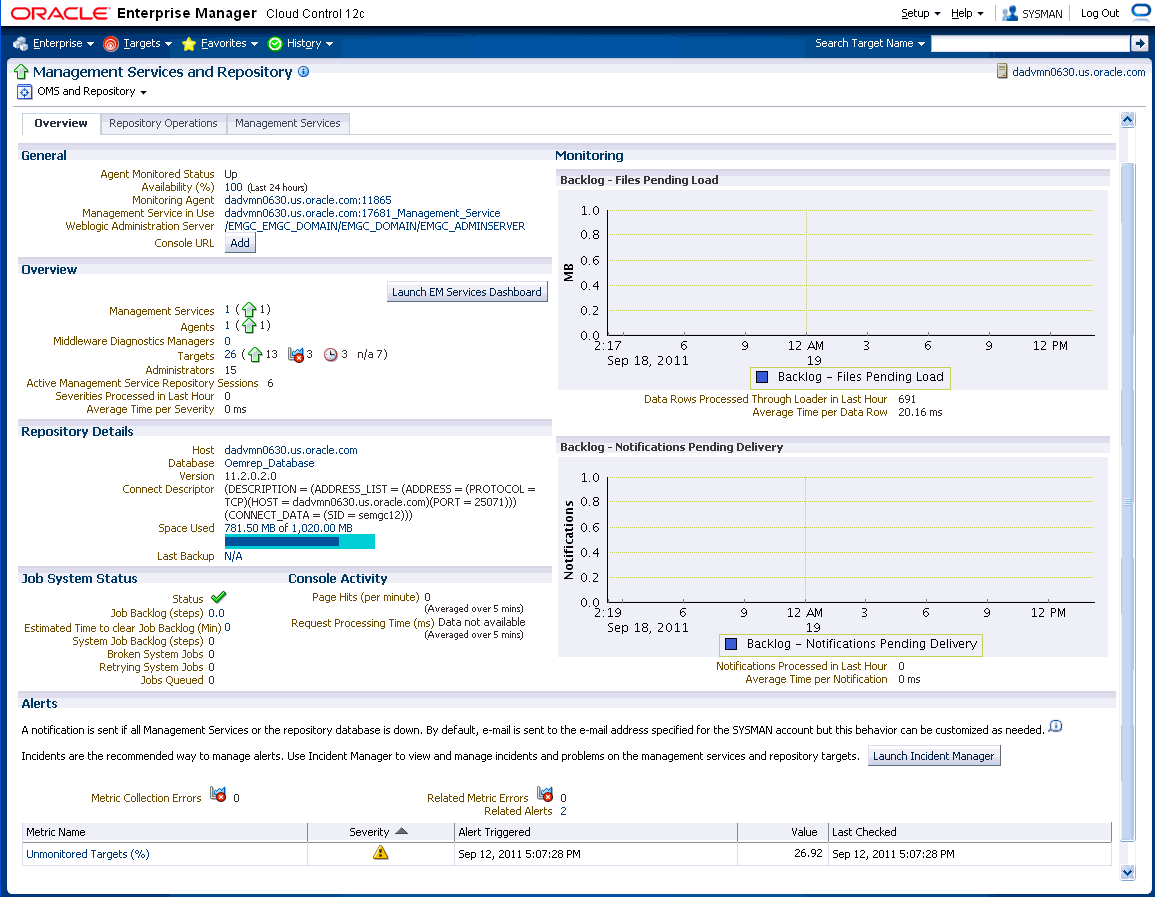Open the Oemrep_Database link

269,463
